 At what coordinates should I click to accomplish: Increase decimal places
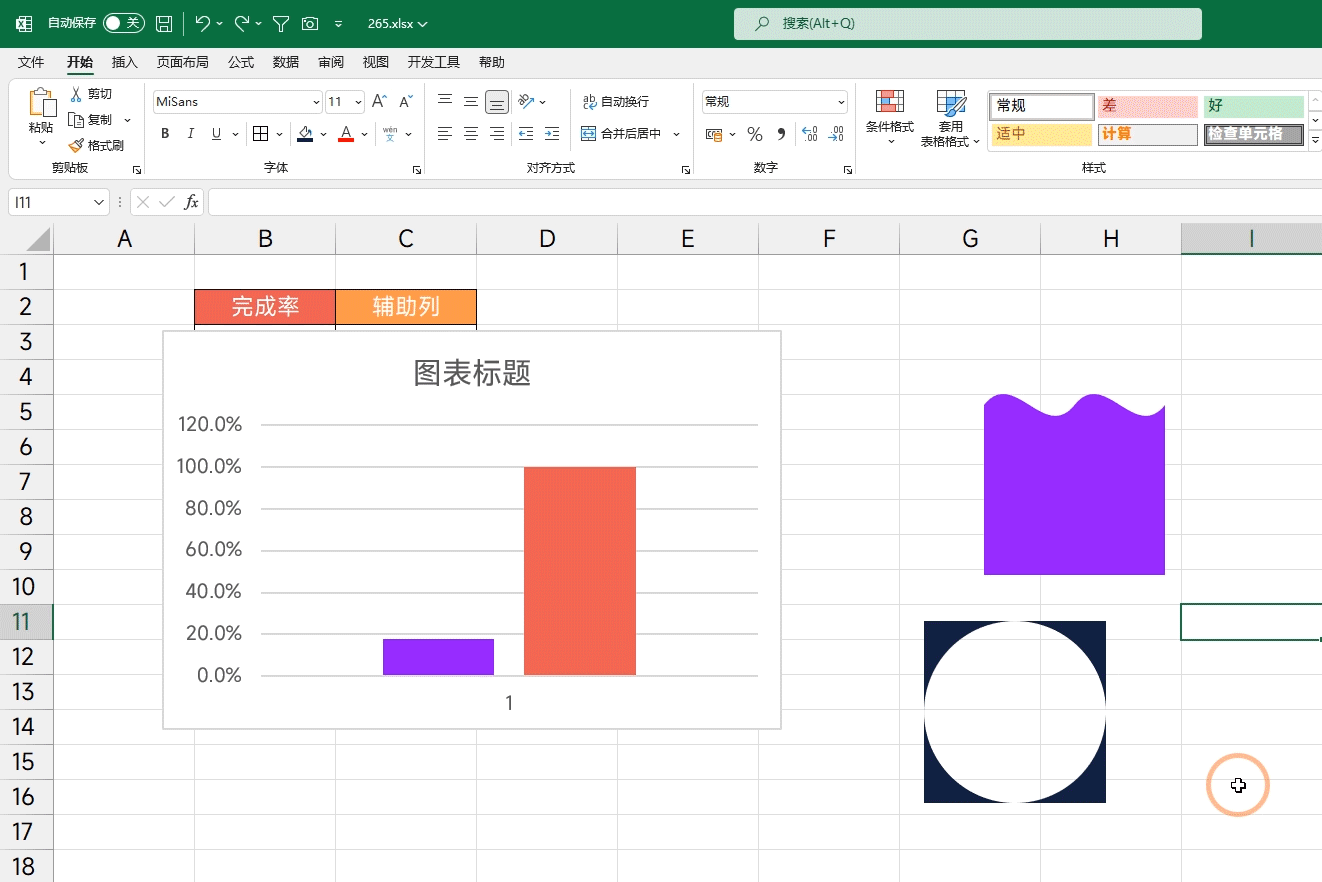point(810,134)
